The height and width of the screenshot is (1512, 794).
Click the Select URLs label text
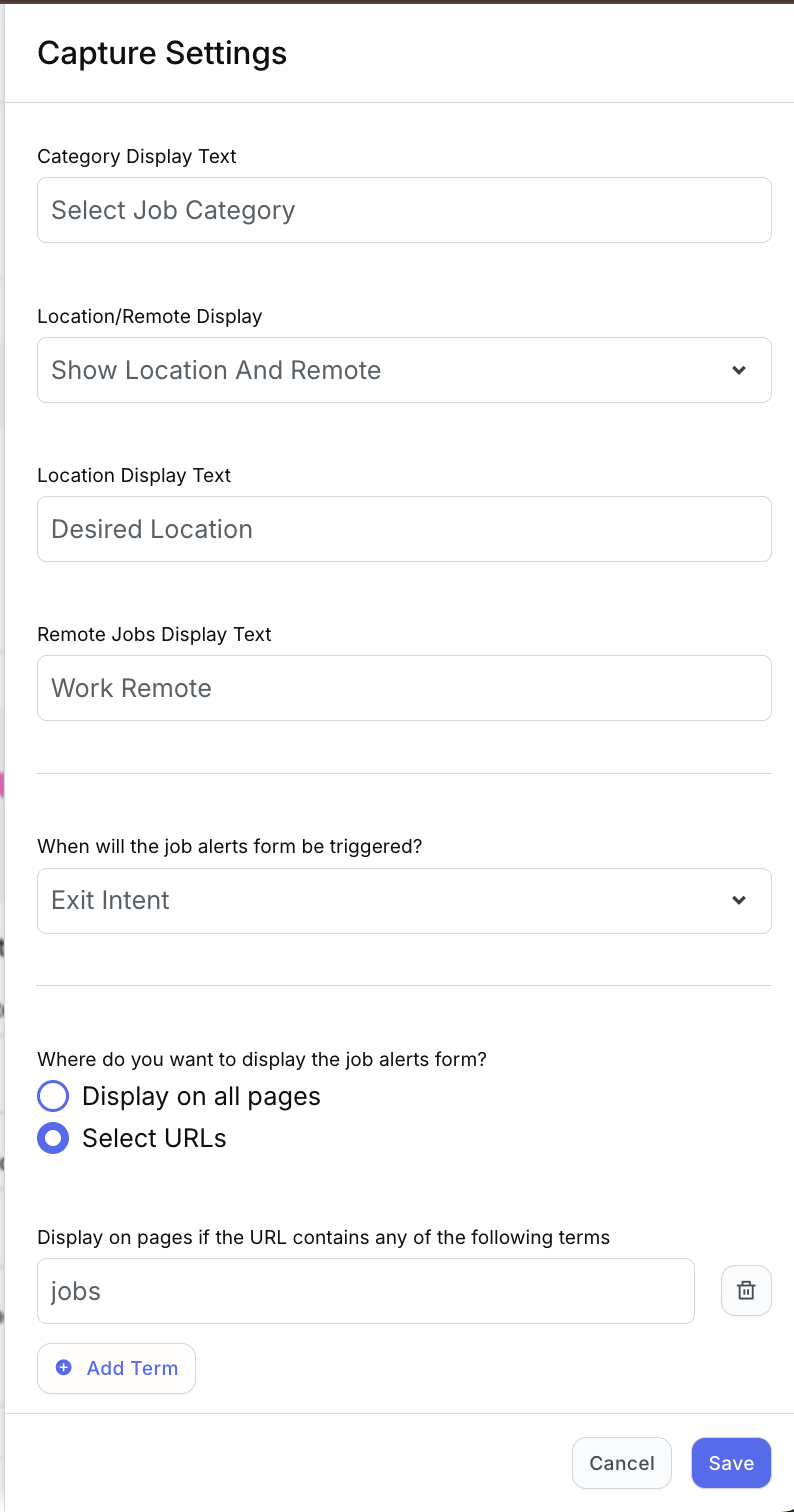click(154, 1138)
